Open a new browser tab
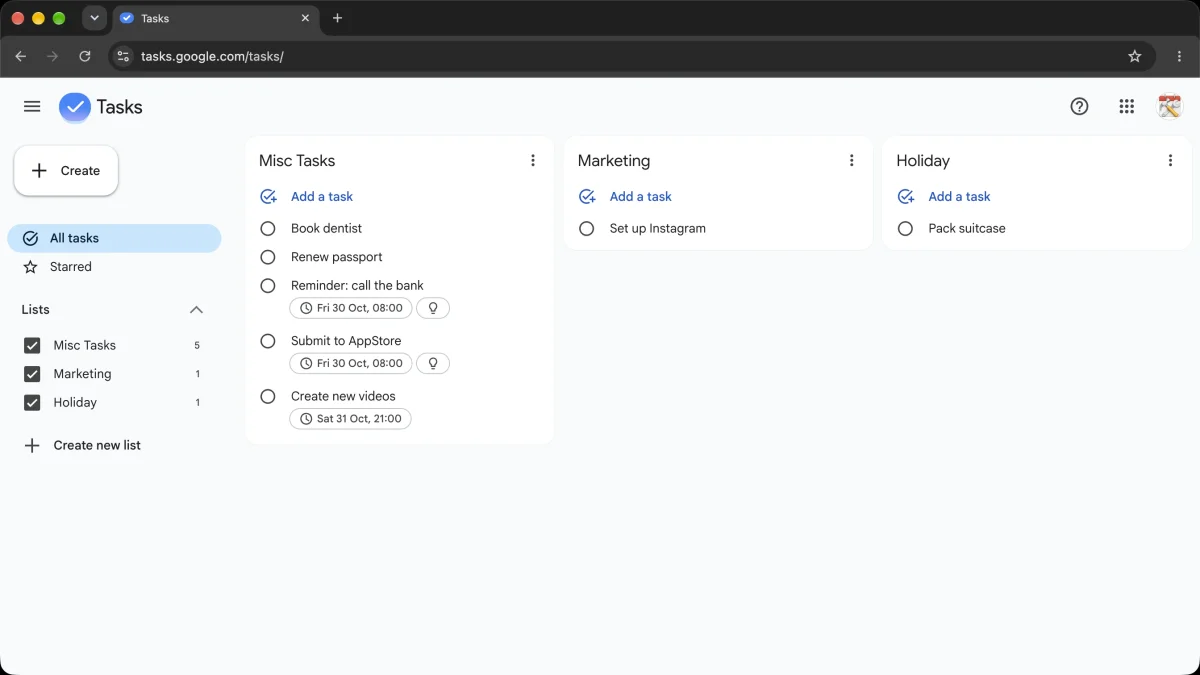The width and height of the screenshot is (1200, 675). pyautogui.click(x=337, y=18)
